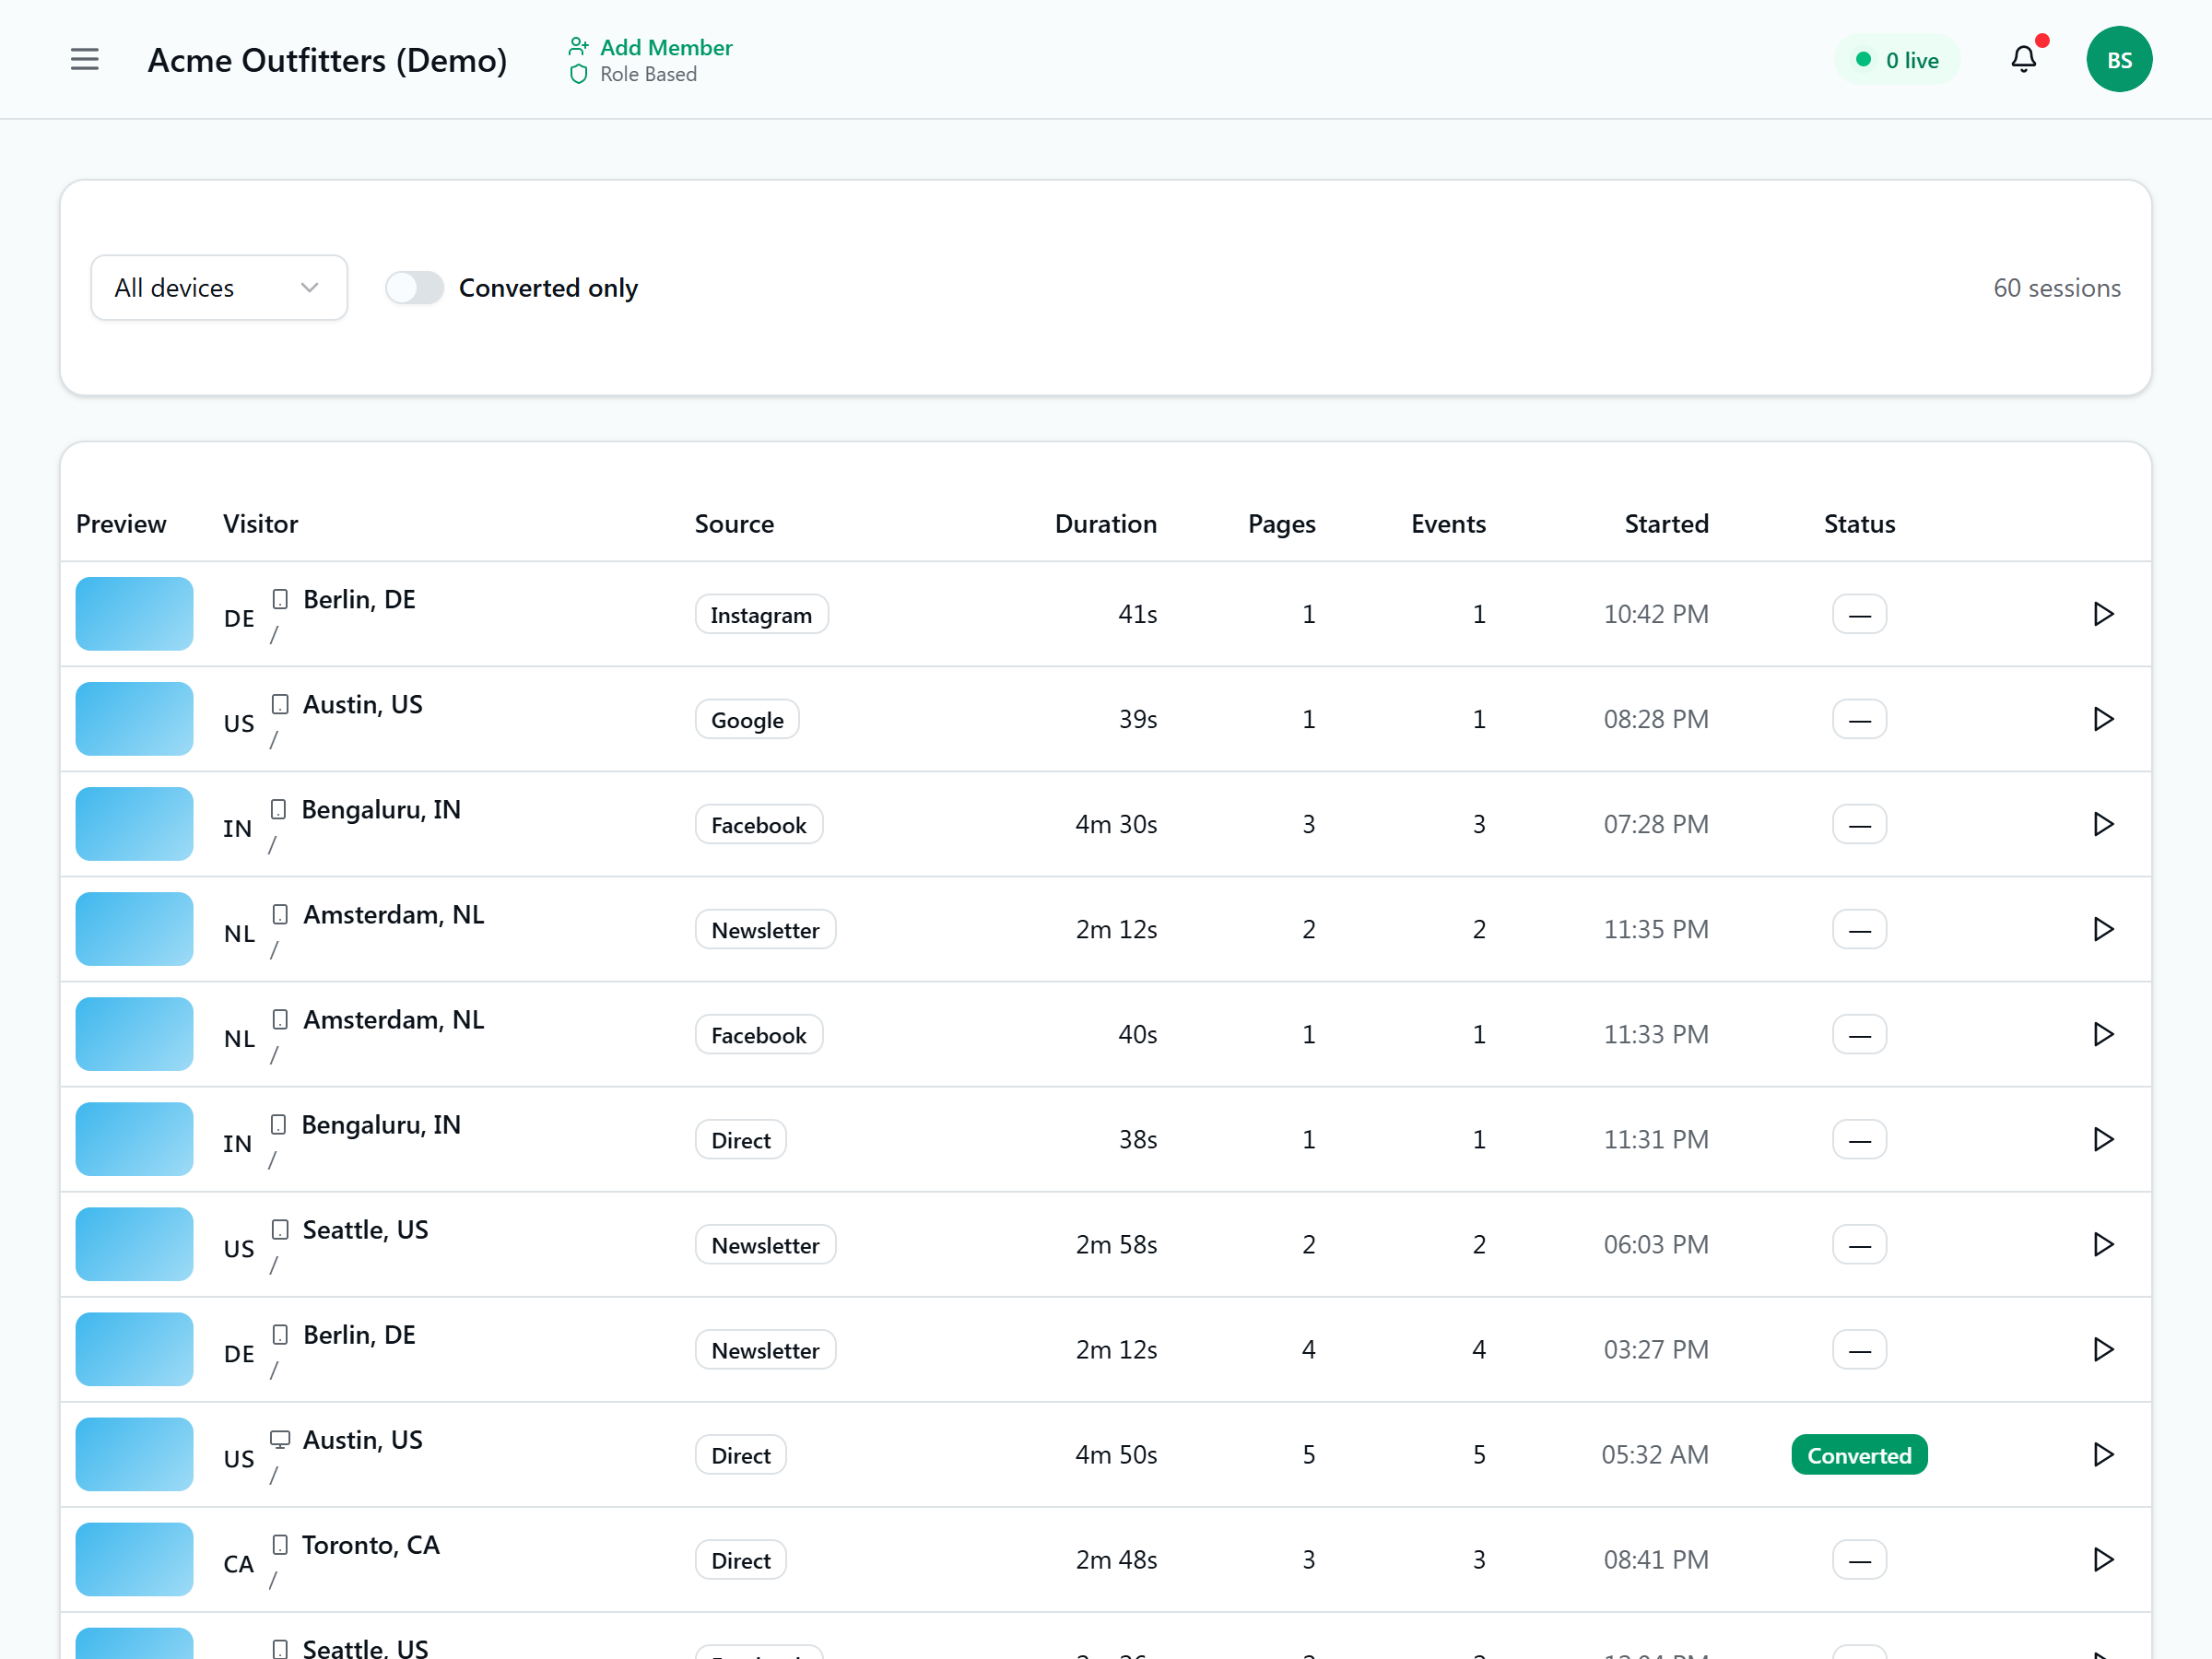Click the 0 live indicator badge
This screenshot has width=2212, height=1659.
1897,60
